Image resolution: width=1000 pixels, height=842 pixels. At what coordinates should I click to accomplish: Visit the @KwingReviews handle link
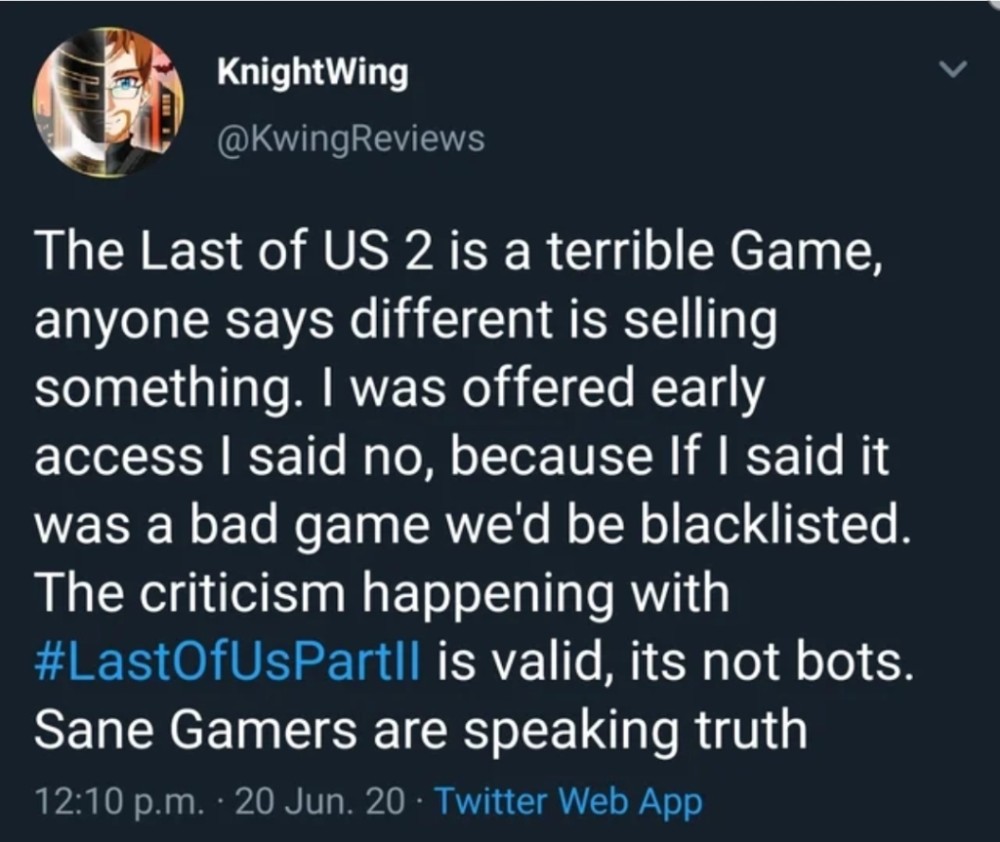click(349, 138)
